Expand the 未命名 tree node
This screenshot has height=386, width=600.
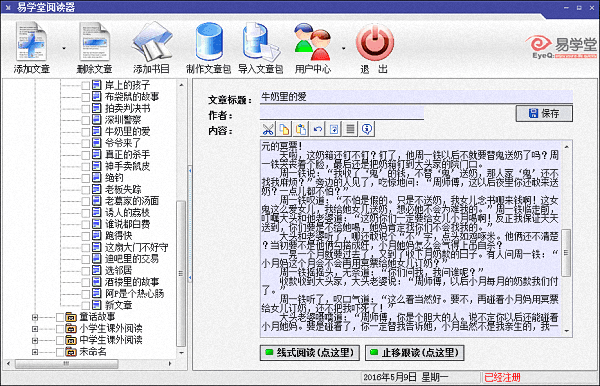coord(35,352)
